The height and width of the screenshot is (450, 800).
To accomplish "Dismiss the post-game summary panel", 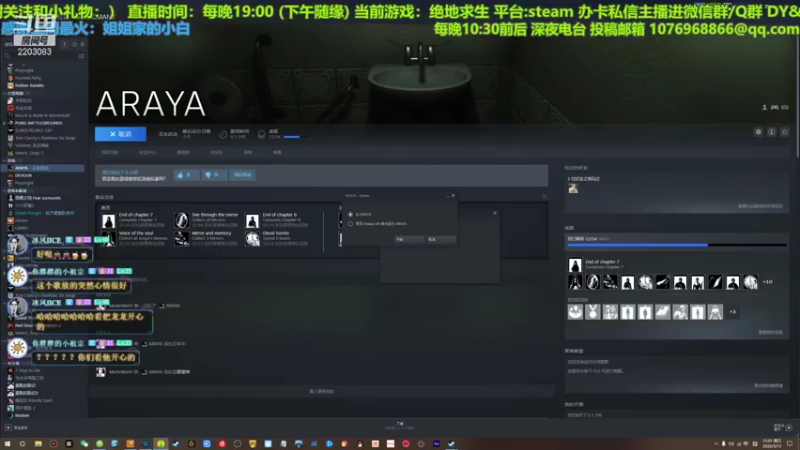I will tap(544, 196).
